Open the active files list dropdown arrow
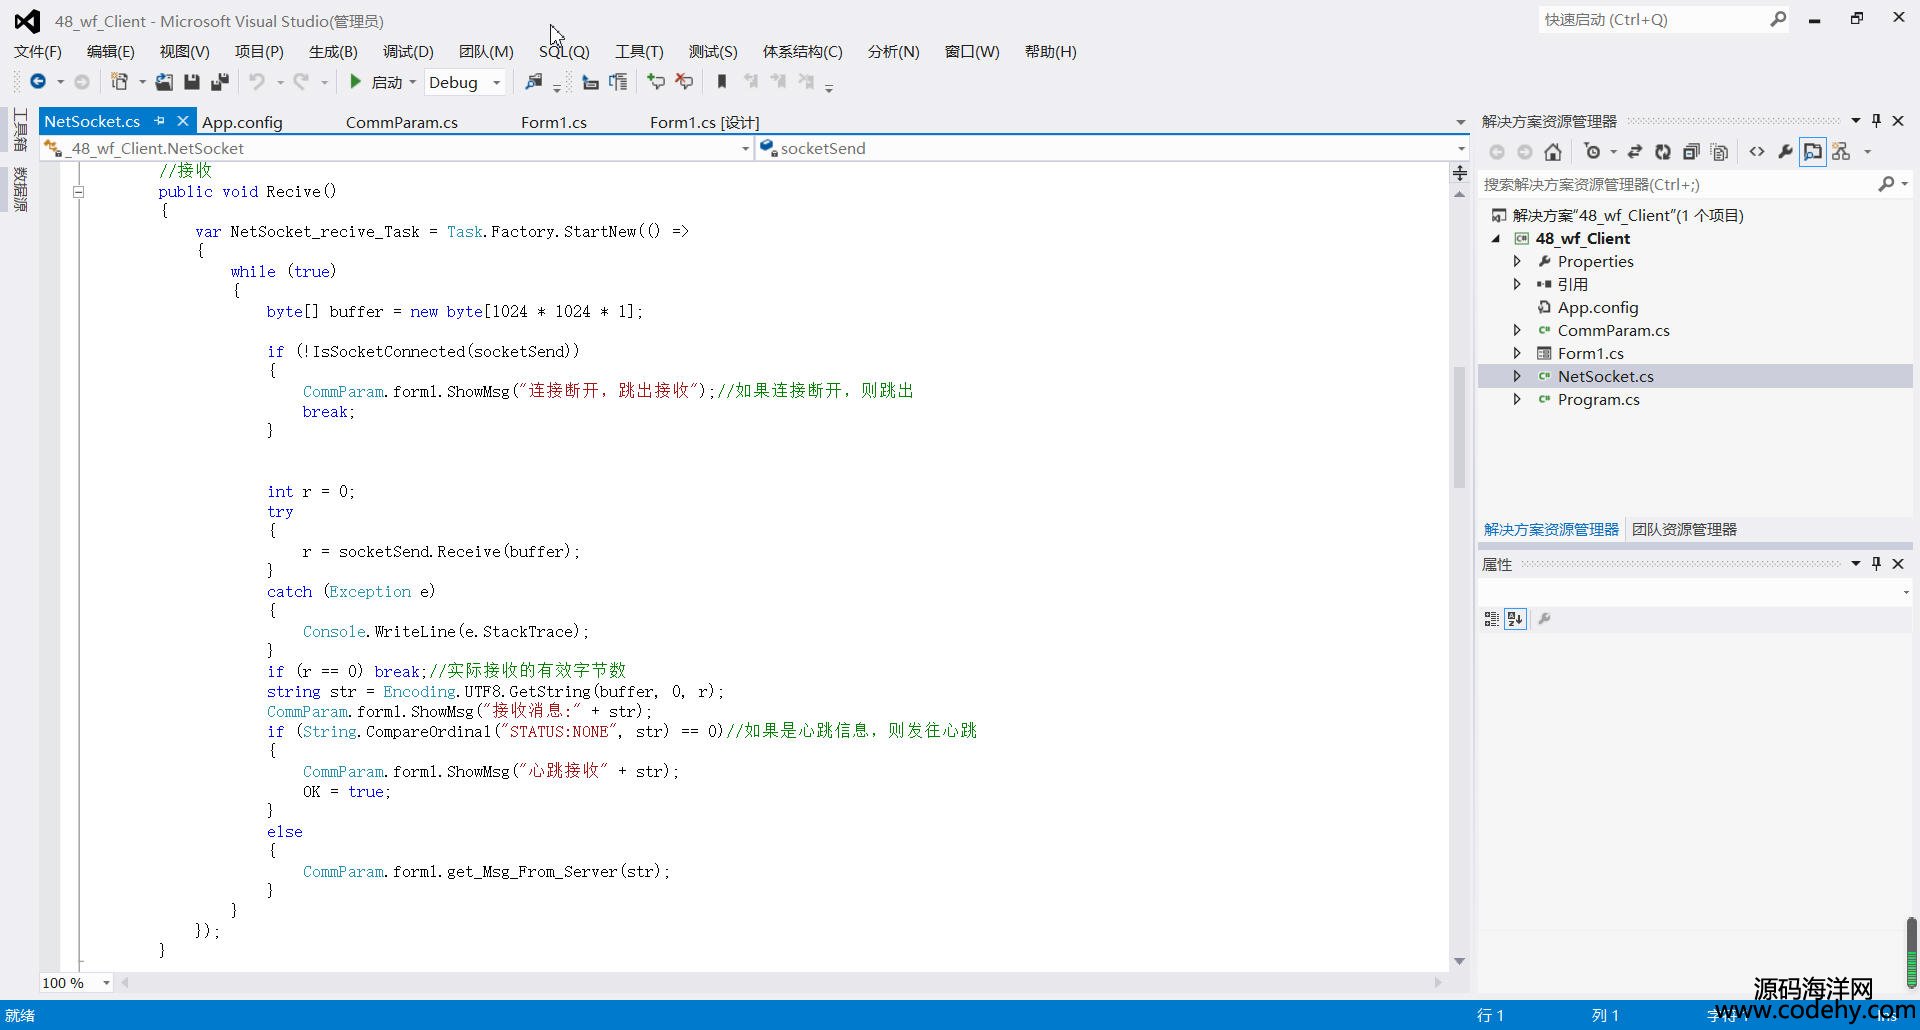Viewport: 1920px width, 1030px height. (1460, 122)
